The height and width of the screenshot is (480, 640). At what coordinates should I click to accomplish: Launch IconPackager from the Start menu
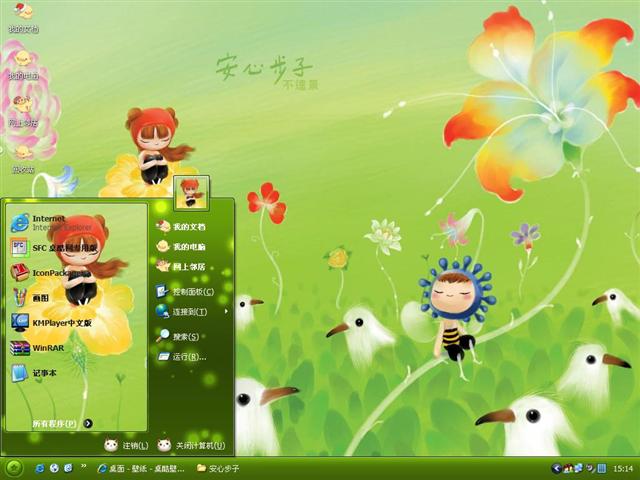click(x=49, y=273)
